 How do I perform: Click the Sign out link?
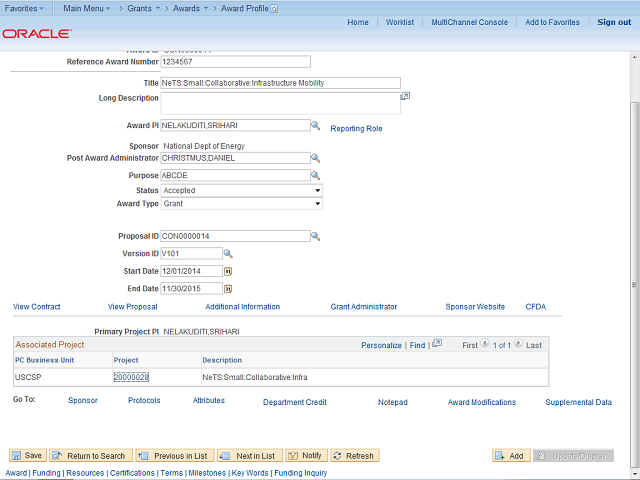[613, 22]
